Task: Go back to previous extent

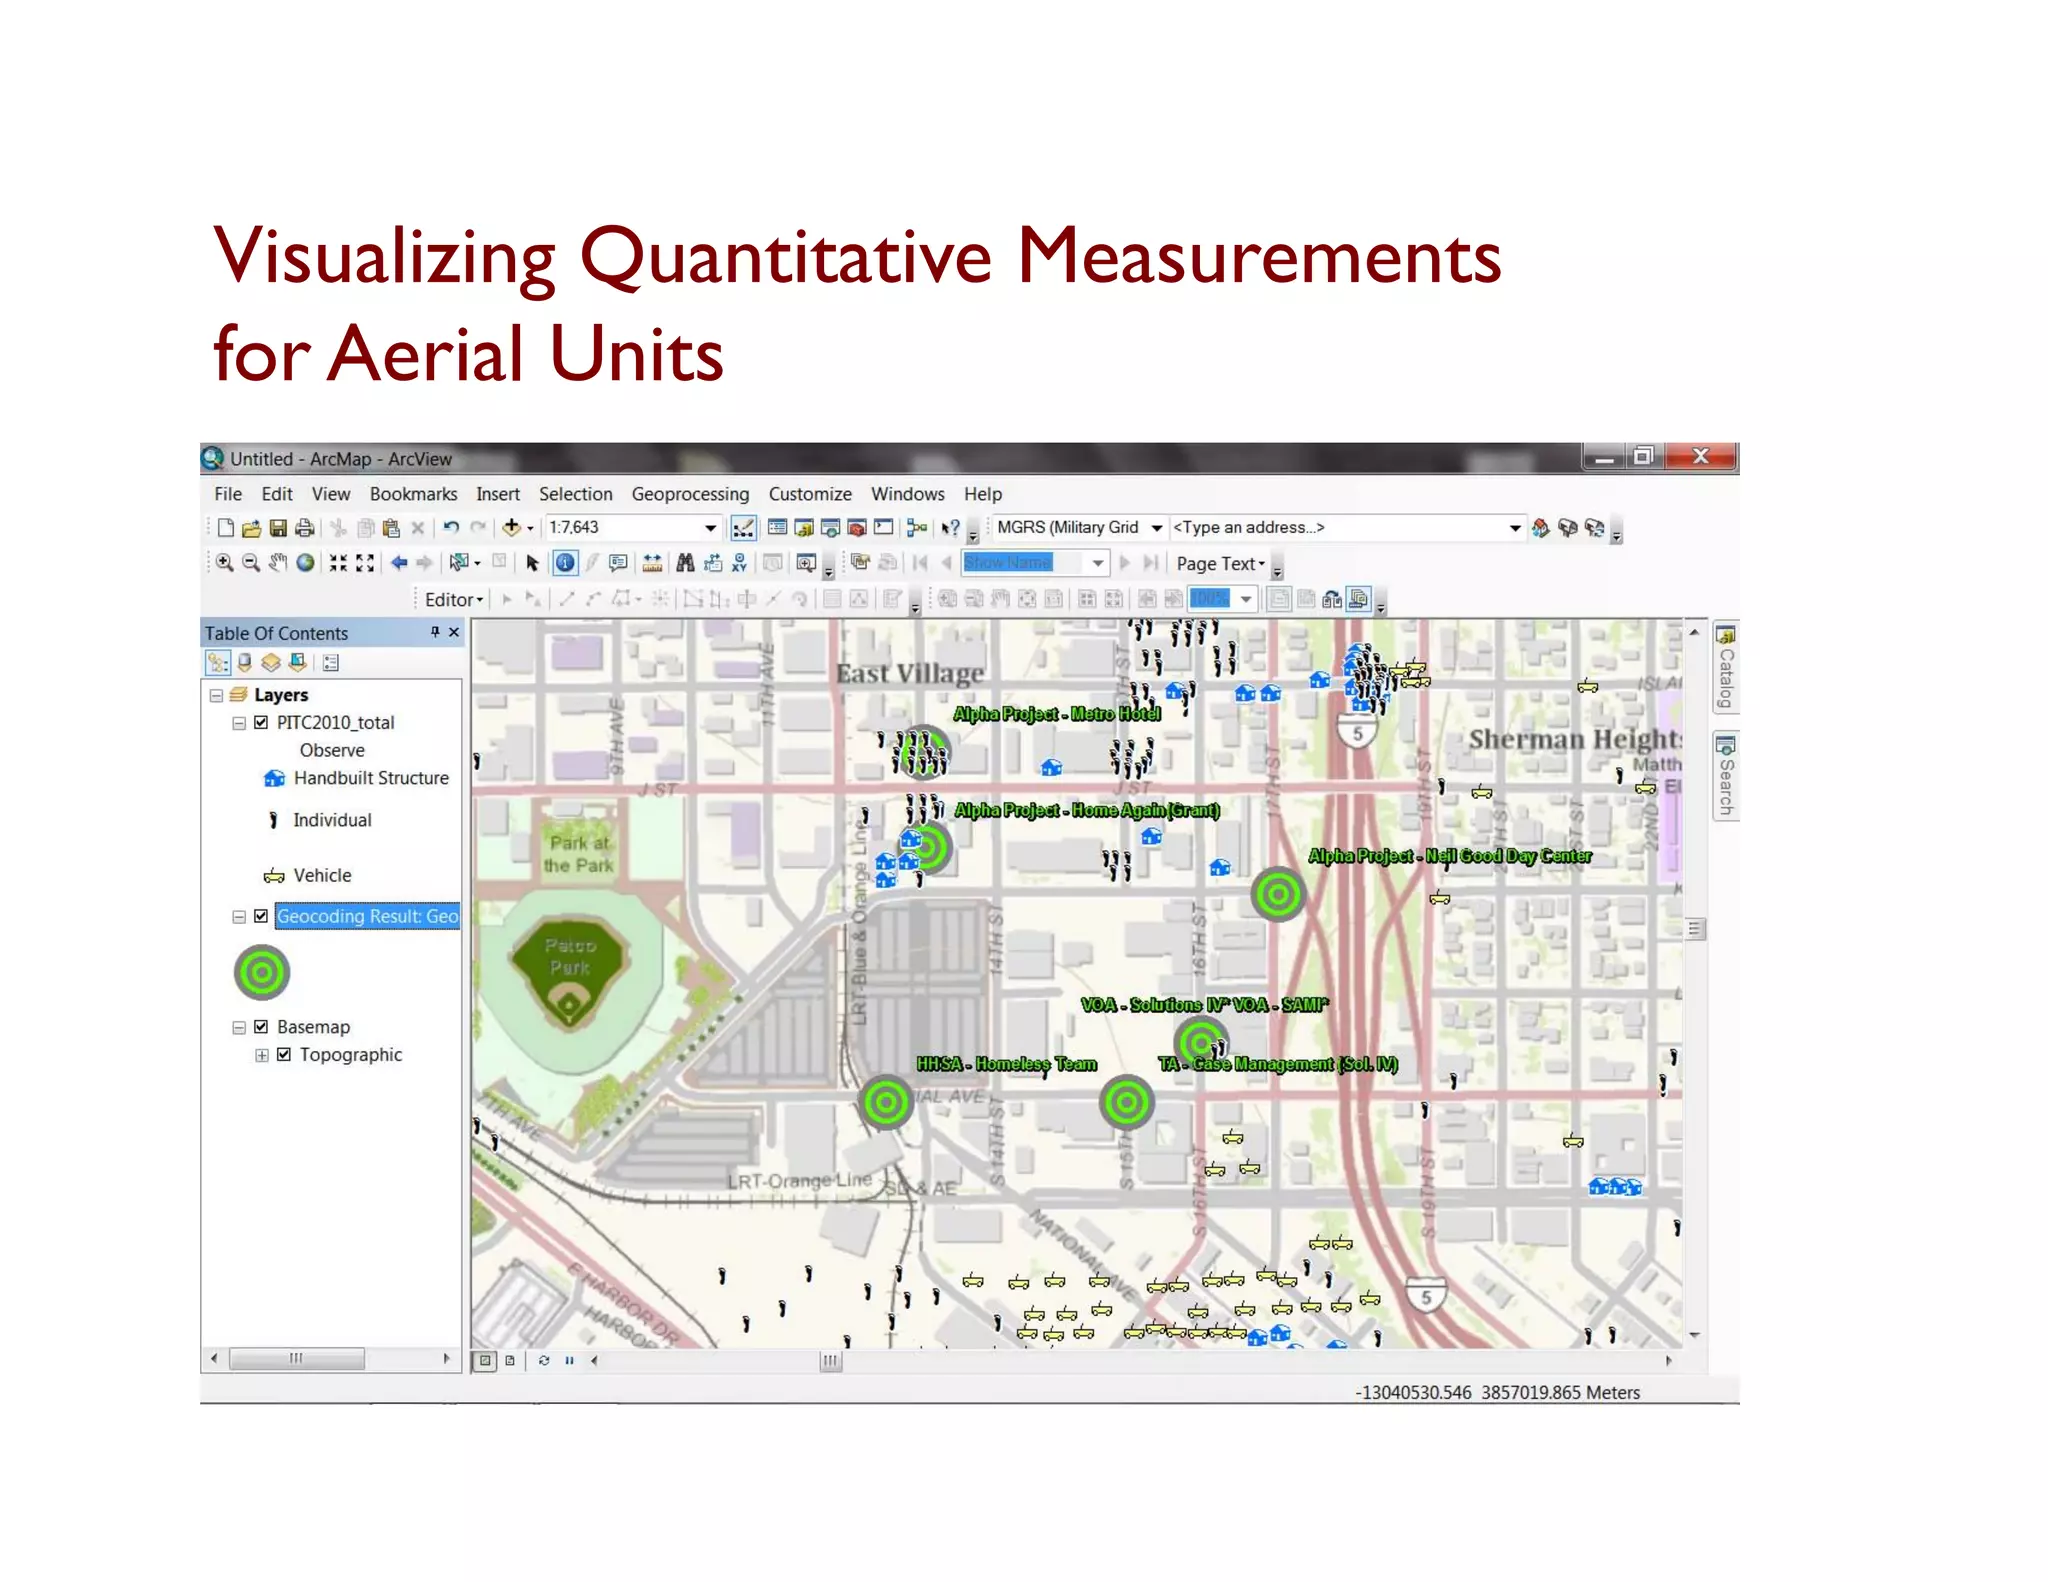Action: (399, 563)
